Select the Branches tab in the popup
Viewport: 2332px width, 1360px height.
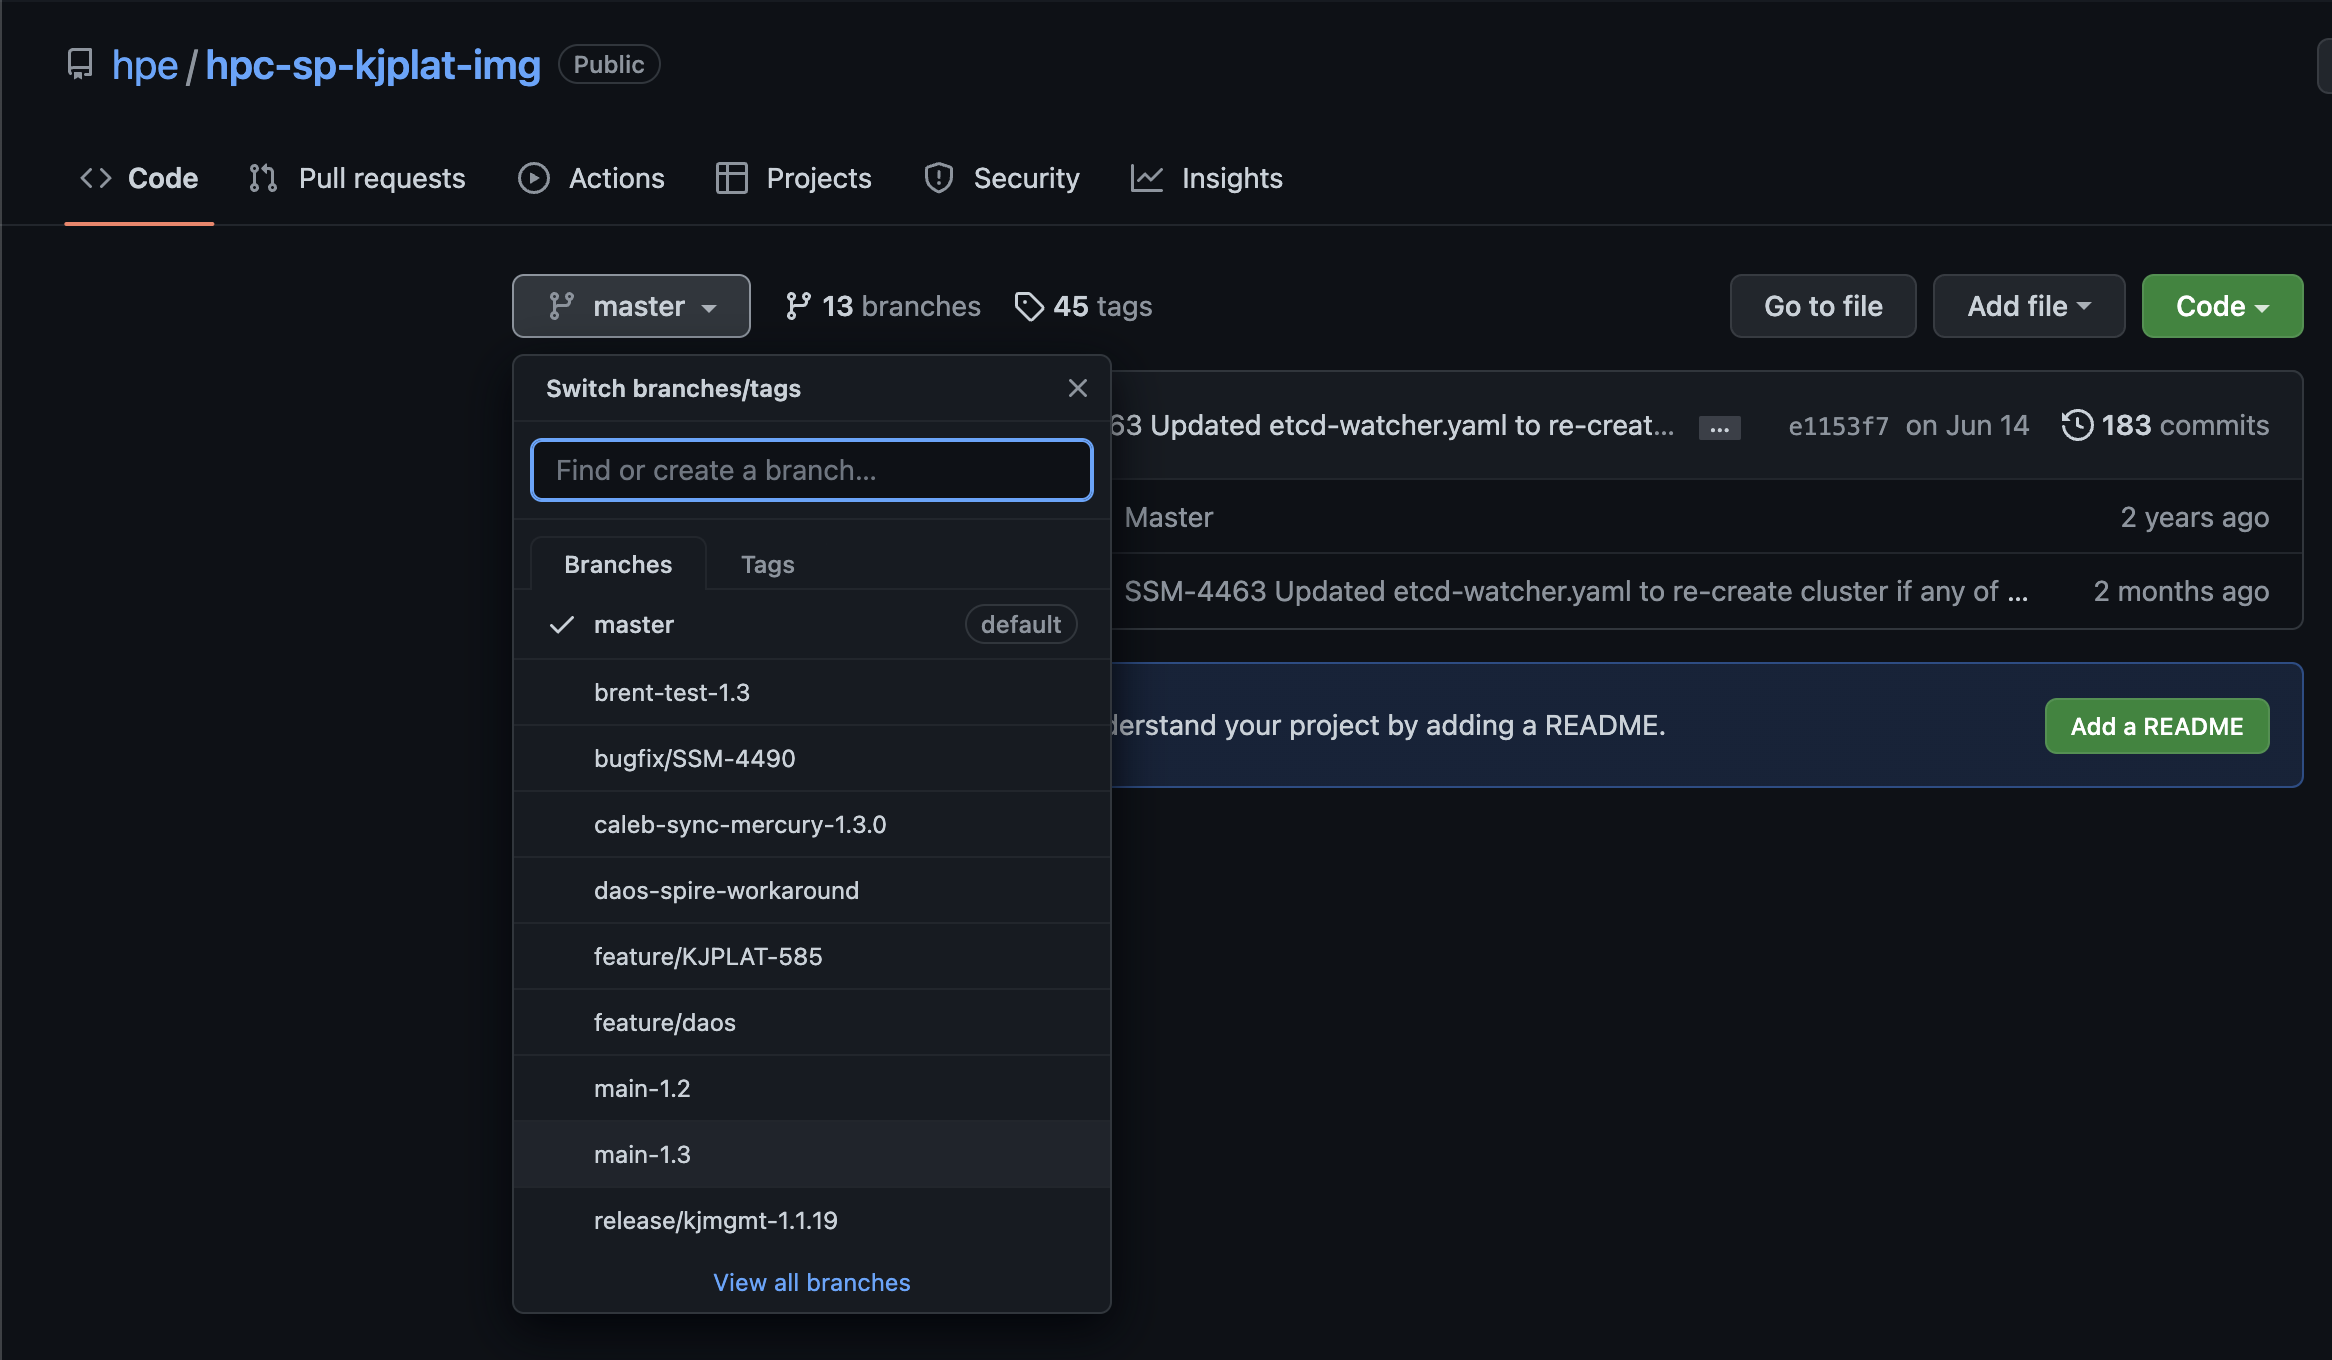pos(618,564)
